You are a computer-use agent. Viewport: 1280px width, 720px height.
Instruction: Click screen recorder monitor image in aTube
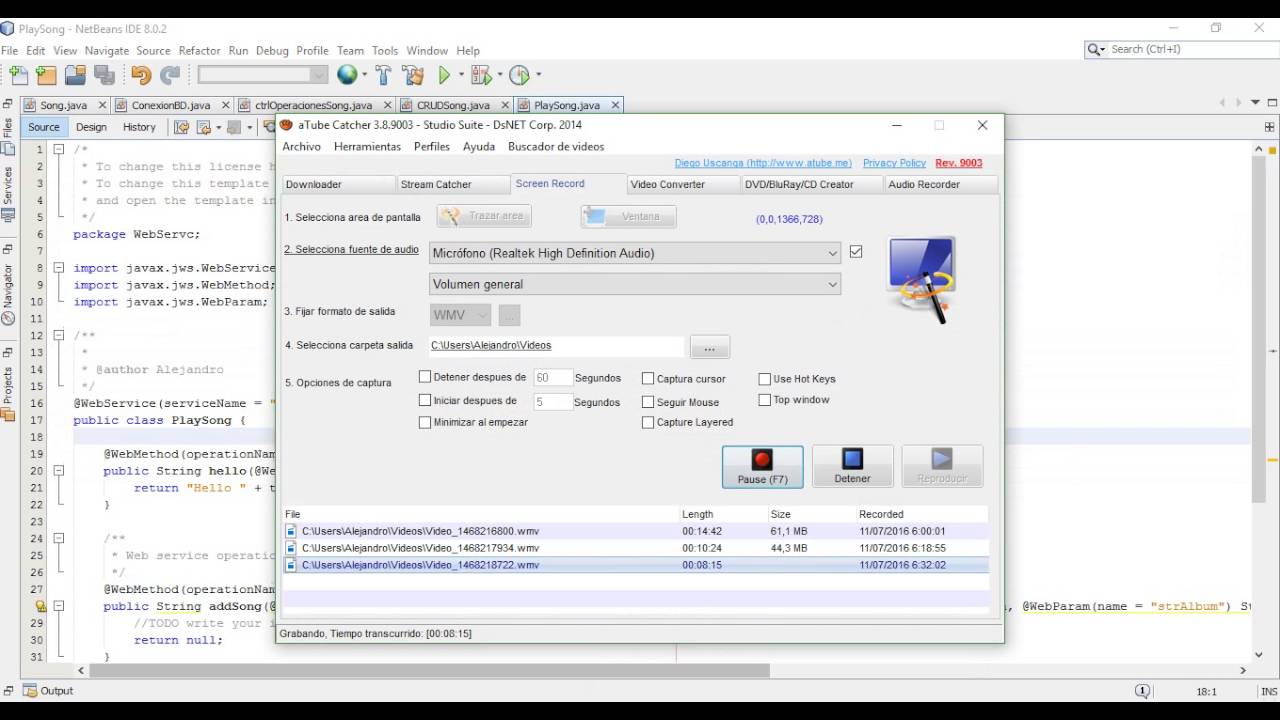click(x=921, y=279)
